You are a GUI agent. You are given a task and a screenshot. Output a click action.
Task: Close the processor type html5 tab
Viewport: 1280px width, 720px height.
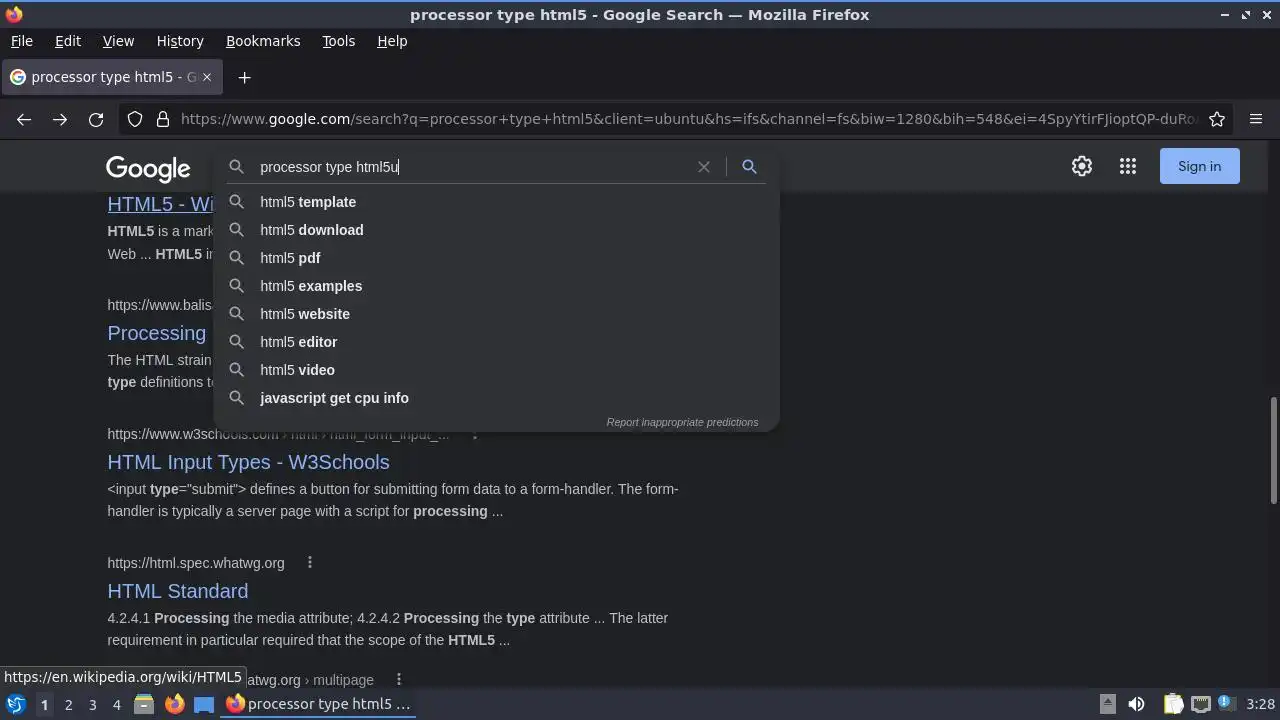(x=207, y=77)
